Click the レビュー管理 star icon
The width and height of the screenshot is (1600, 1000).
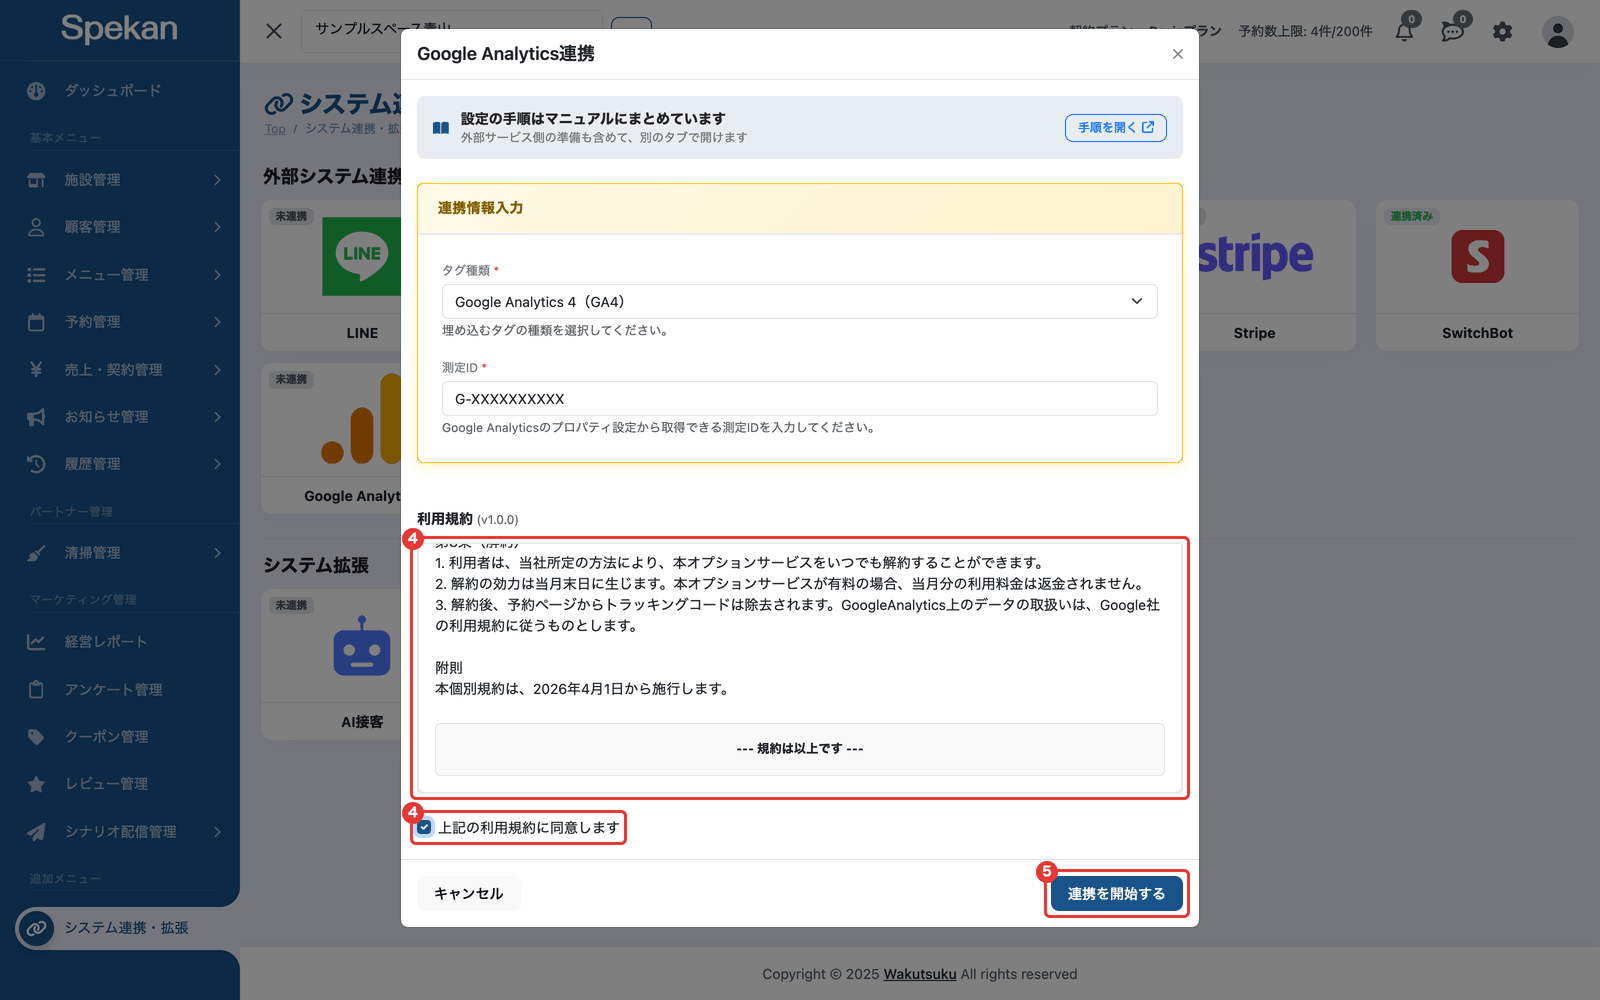(36, 784)
